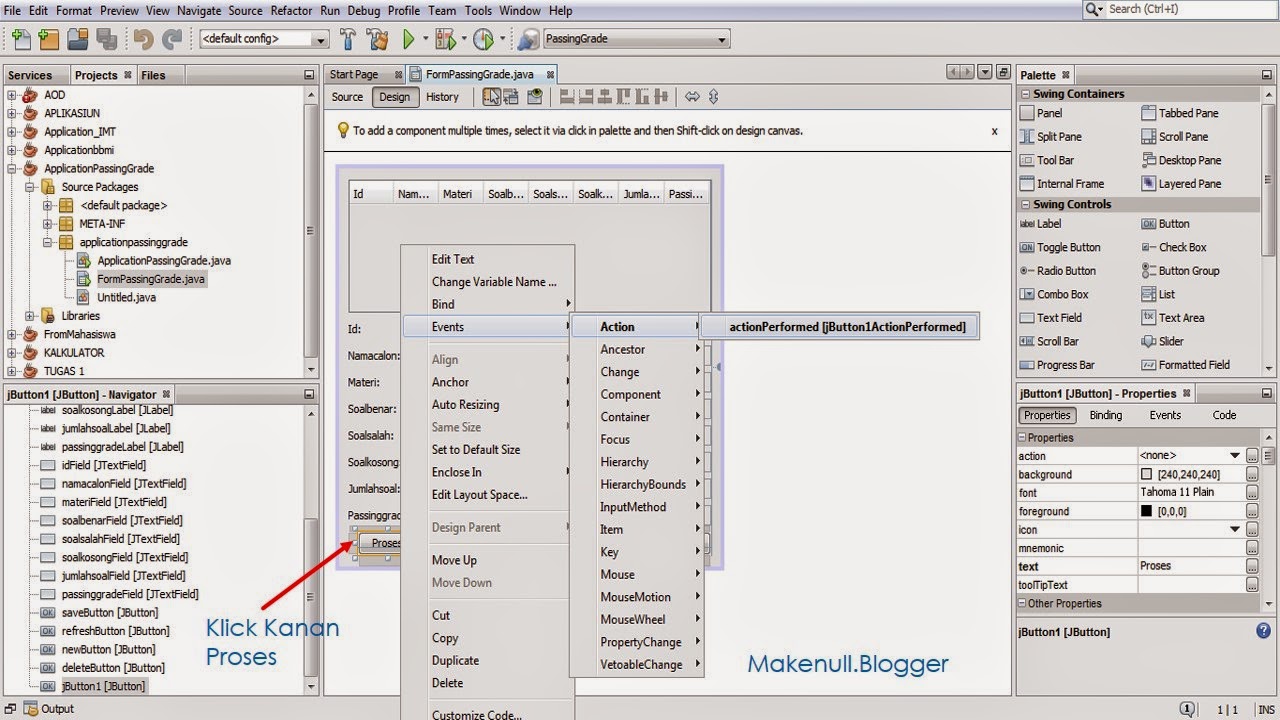
Task: Open the Refactor menu
Action: pyautogui.click(x=292, y=10)
